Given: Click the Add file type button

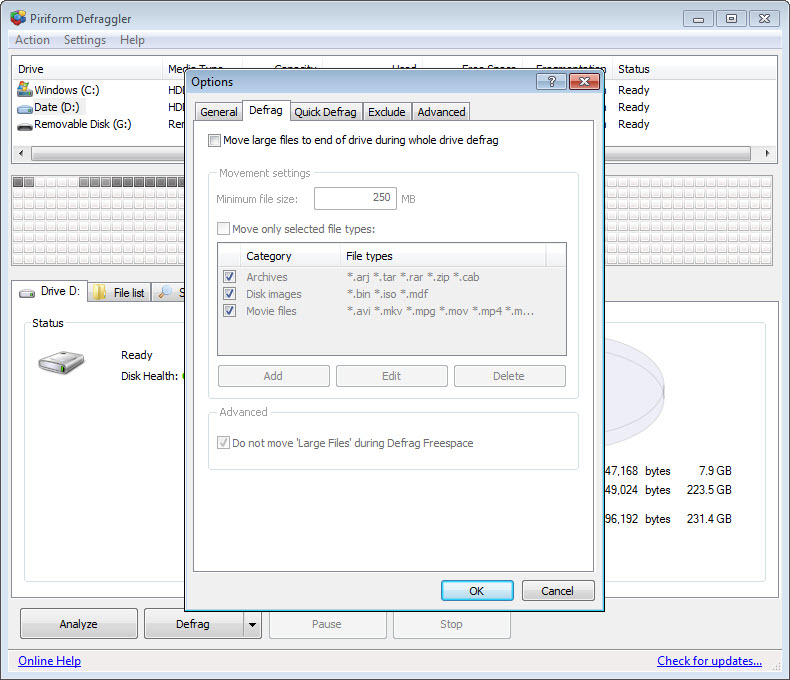Looking at the screenshot, I should [x=274, y=376].
